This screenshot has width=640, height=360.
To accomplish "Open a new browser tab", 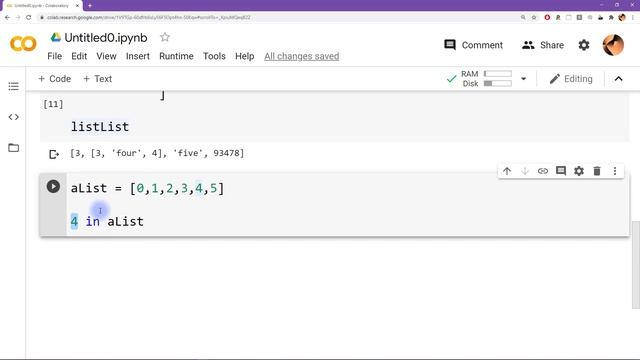I will pyautogui.click(x=90, y=6).
